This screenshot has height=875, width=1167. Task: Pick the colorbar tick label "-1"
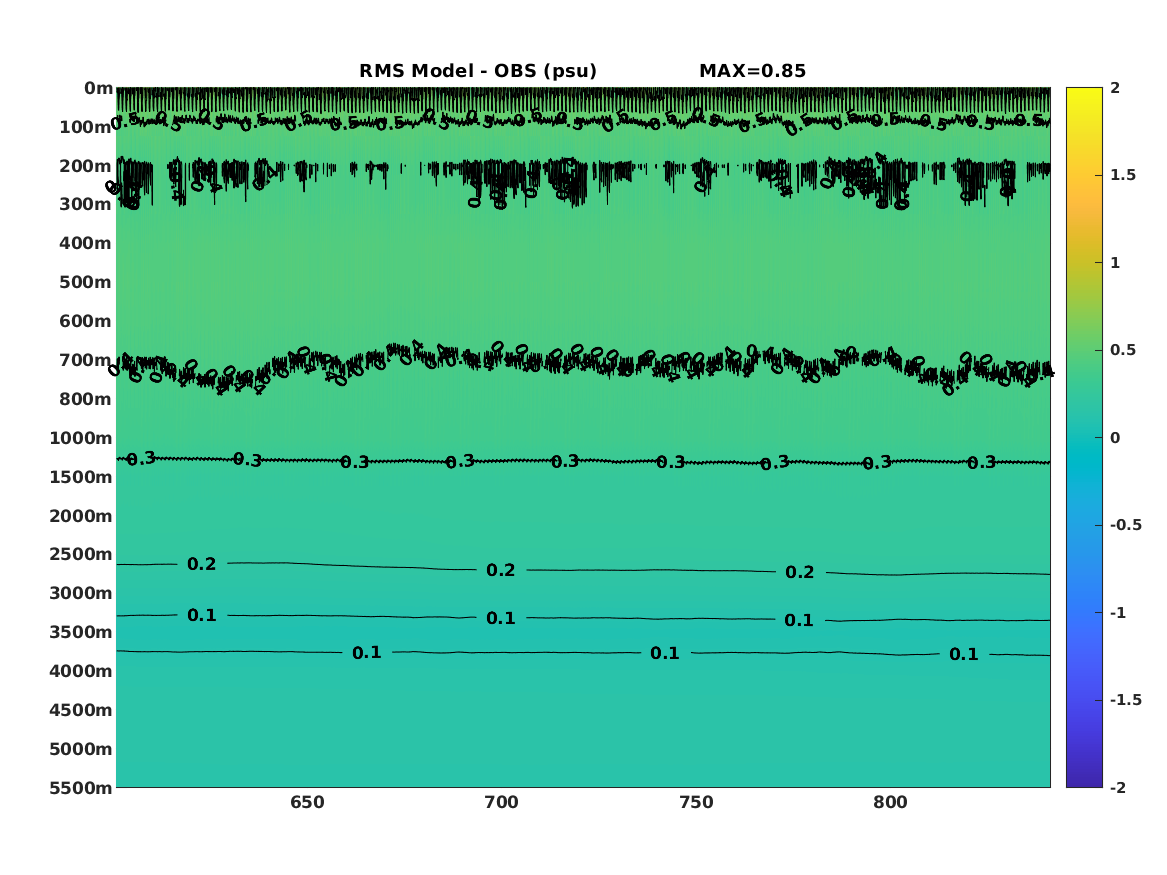coord(1118,613)
